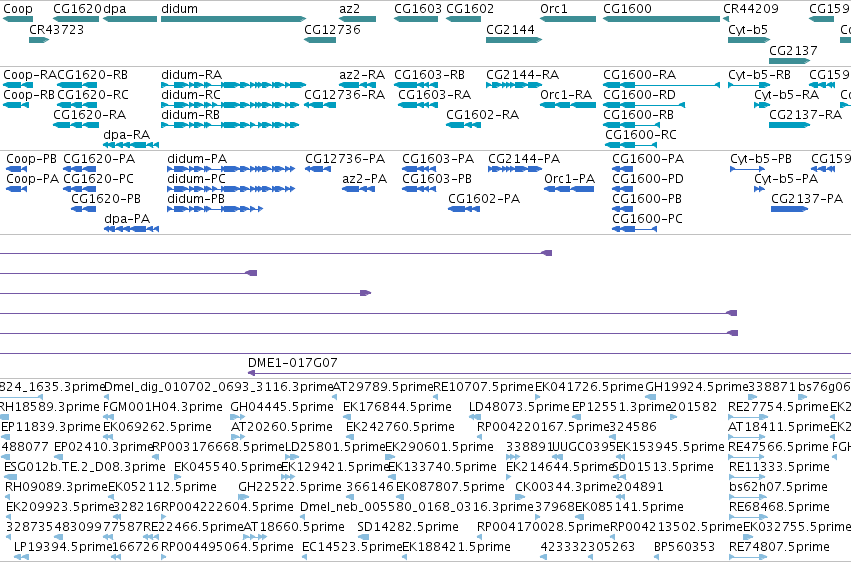Select the didum-RC transcript glyph
Screen dimensions: 851x562
(x=230, y=105)
